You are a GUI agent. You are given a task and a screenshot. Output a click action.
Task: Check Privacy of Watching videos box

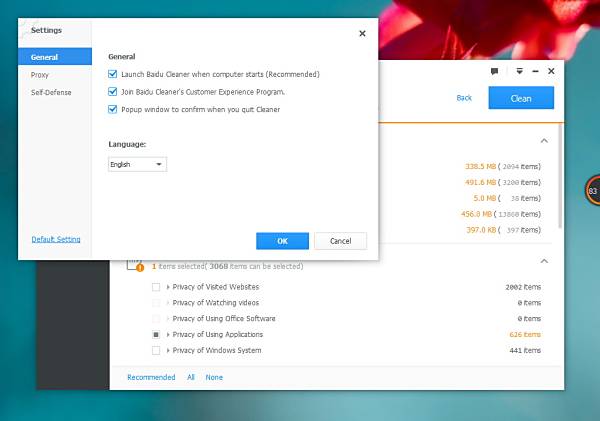pyautogui.click(x=156, y=303)
